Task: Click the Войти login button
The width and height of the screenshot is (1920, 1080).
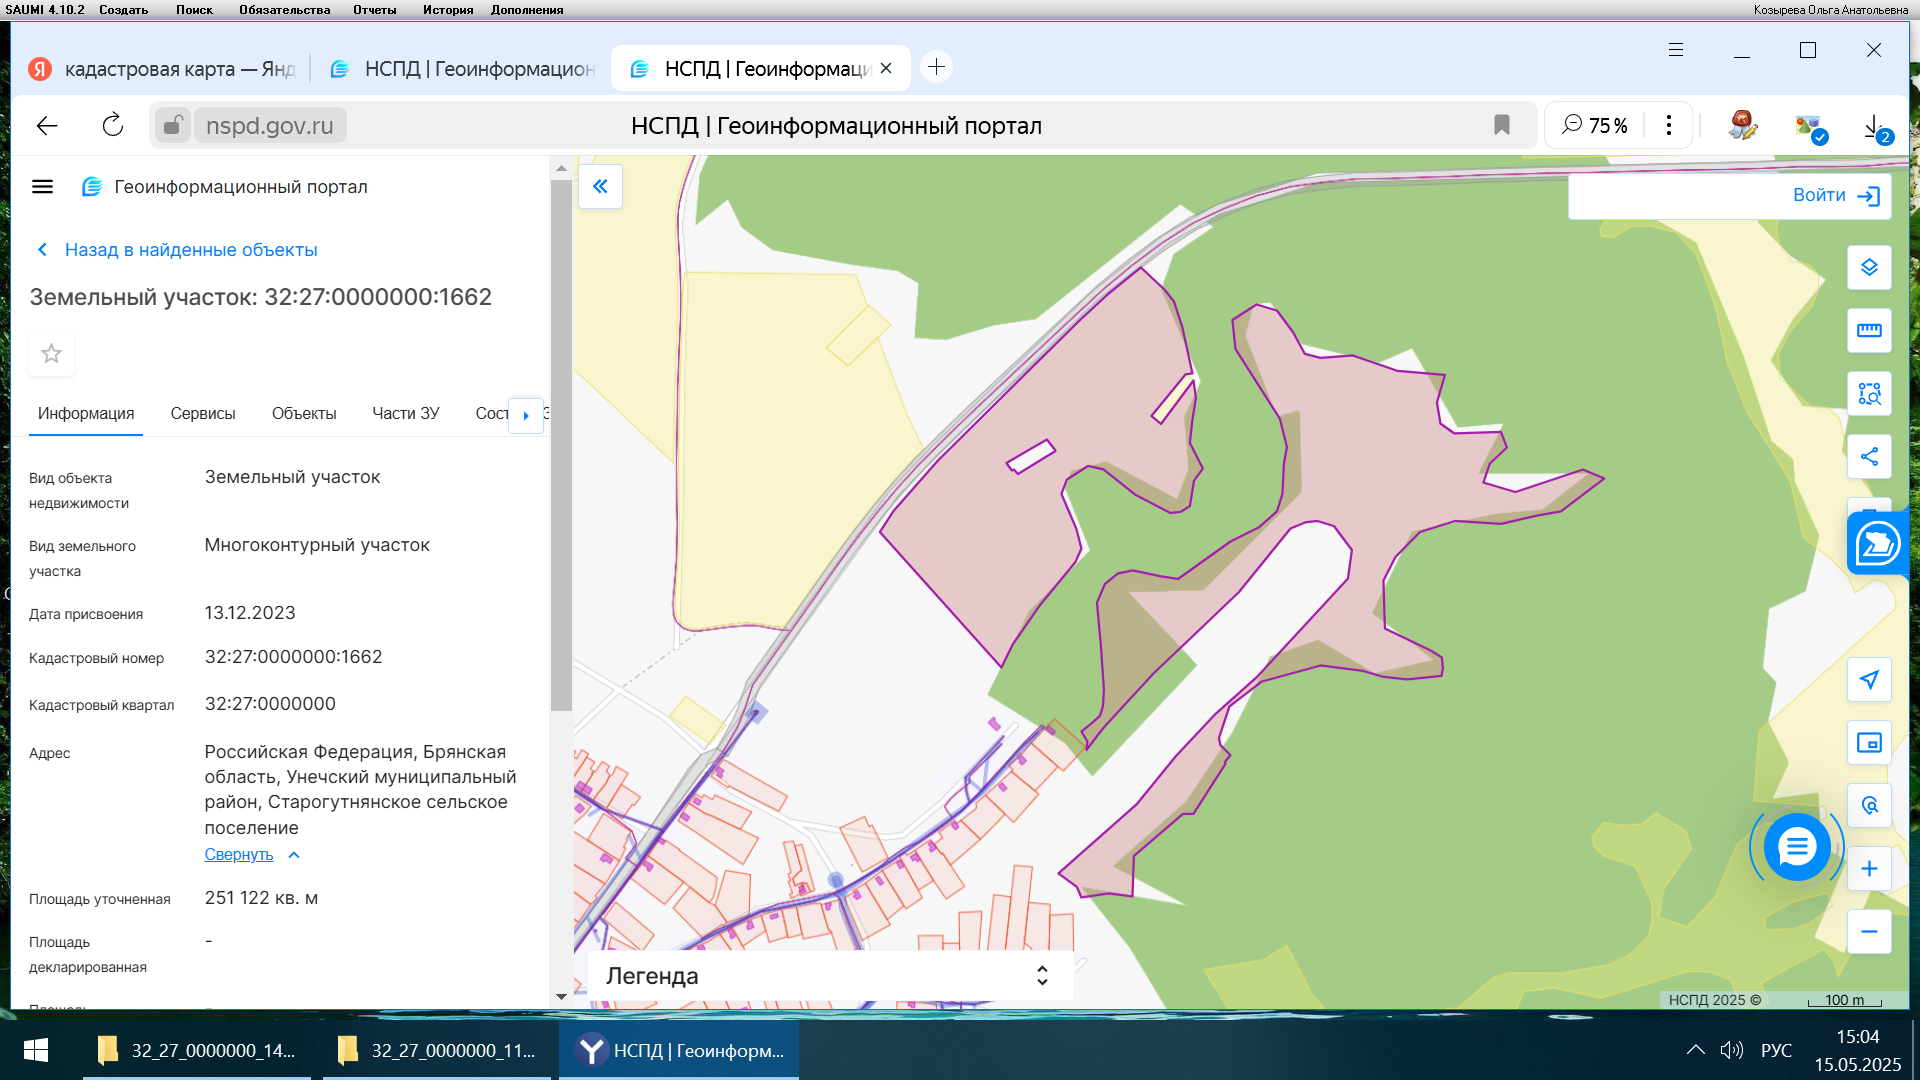Action: pyautogui.click(x=1836, y=196)
